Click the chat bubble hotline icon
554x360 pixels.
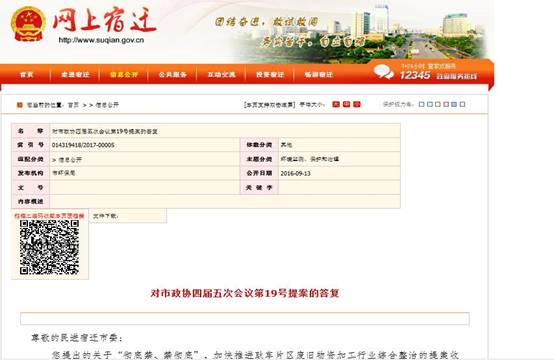(384, 72)
